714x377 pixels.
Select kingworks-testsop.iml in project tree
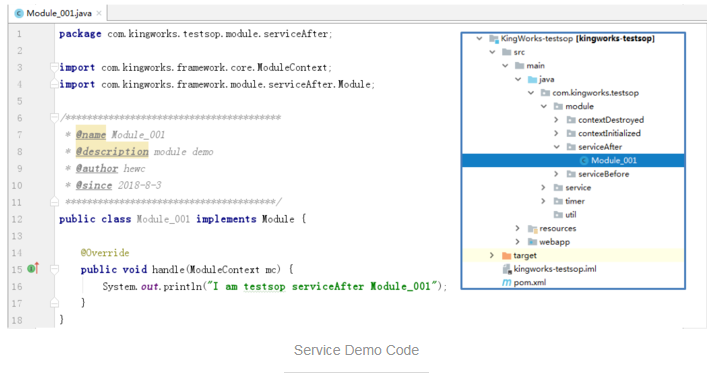point(573,269)
